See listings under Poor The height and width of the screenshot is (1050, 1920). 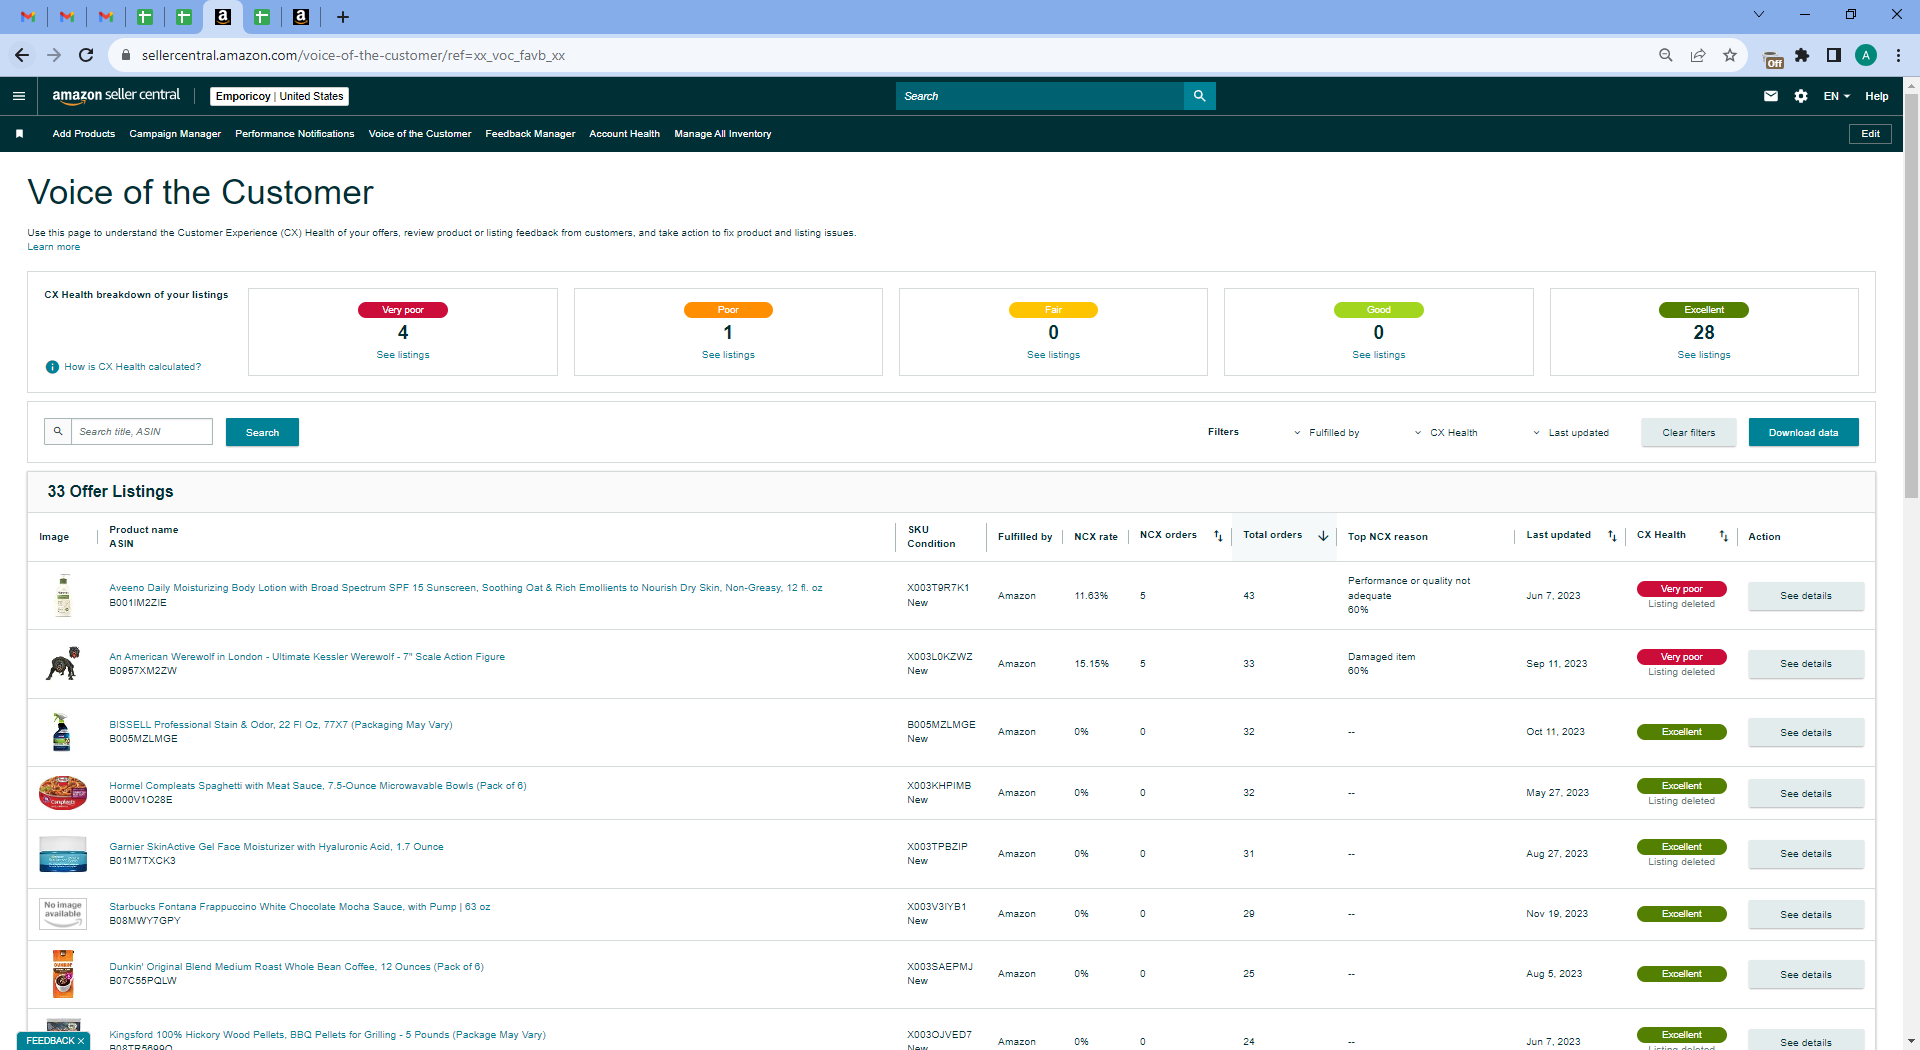coord(728,355)
